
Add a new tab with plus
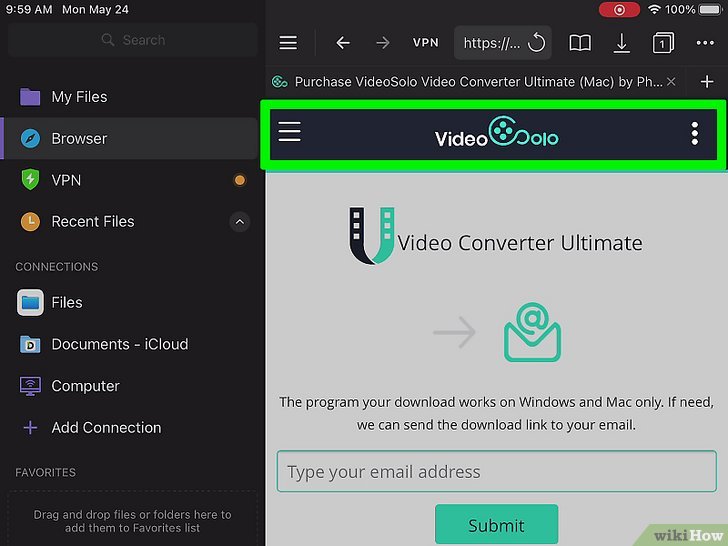707,82
